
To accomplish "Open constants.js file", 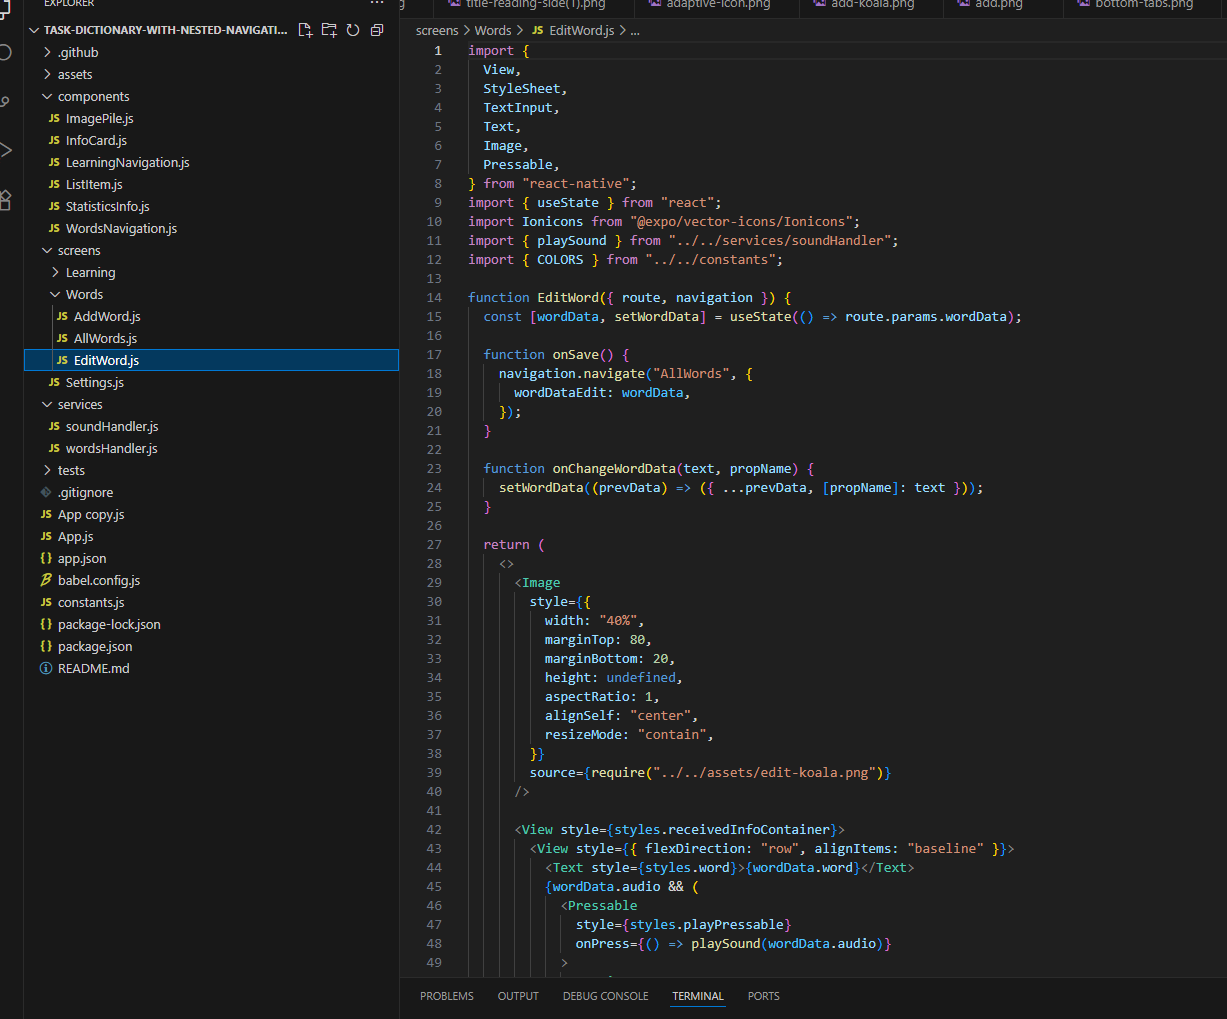I will click(91, 603).
